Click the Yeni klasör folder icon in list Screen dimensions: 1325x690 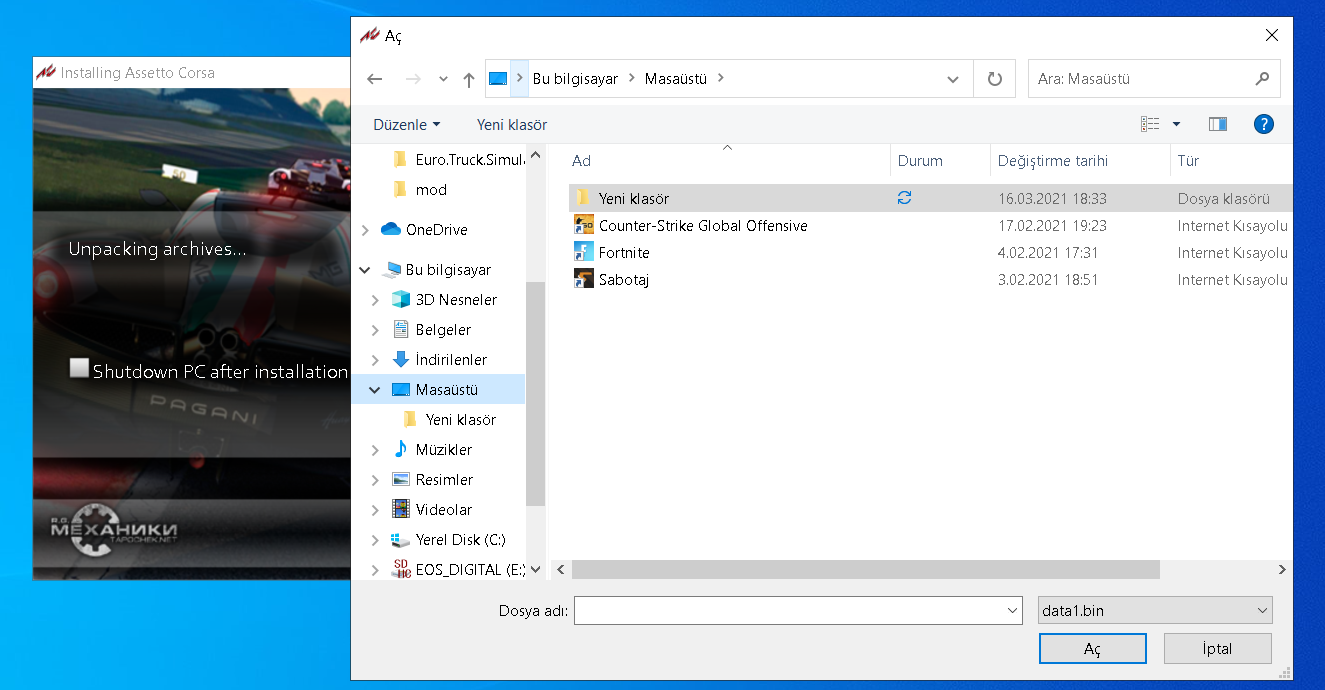point(585,198)
